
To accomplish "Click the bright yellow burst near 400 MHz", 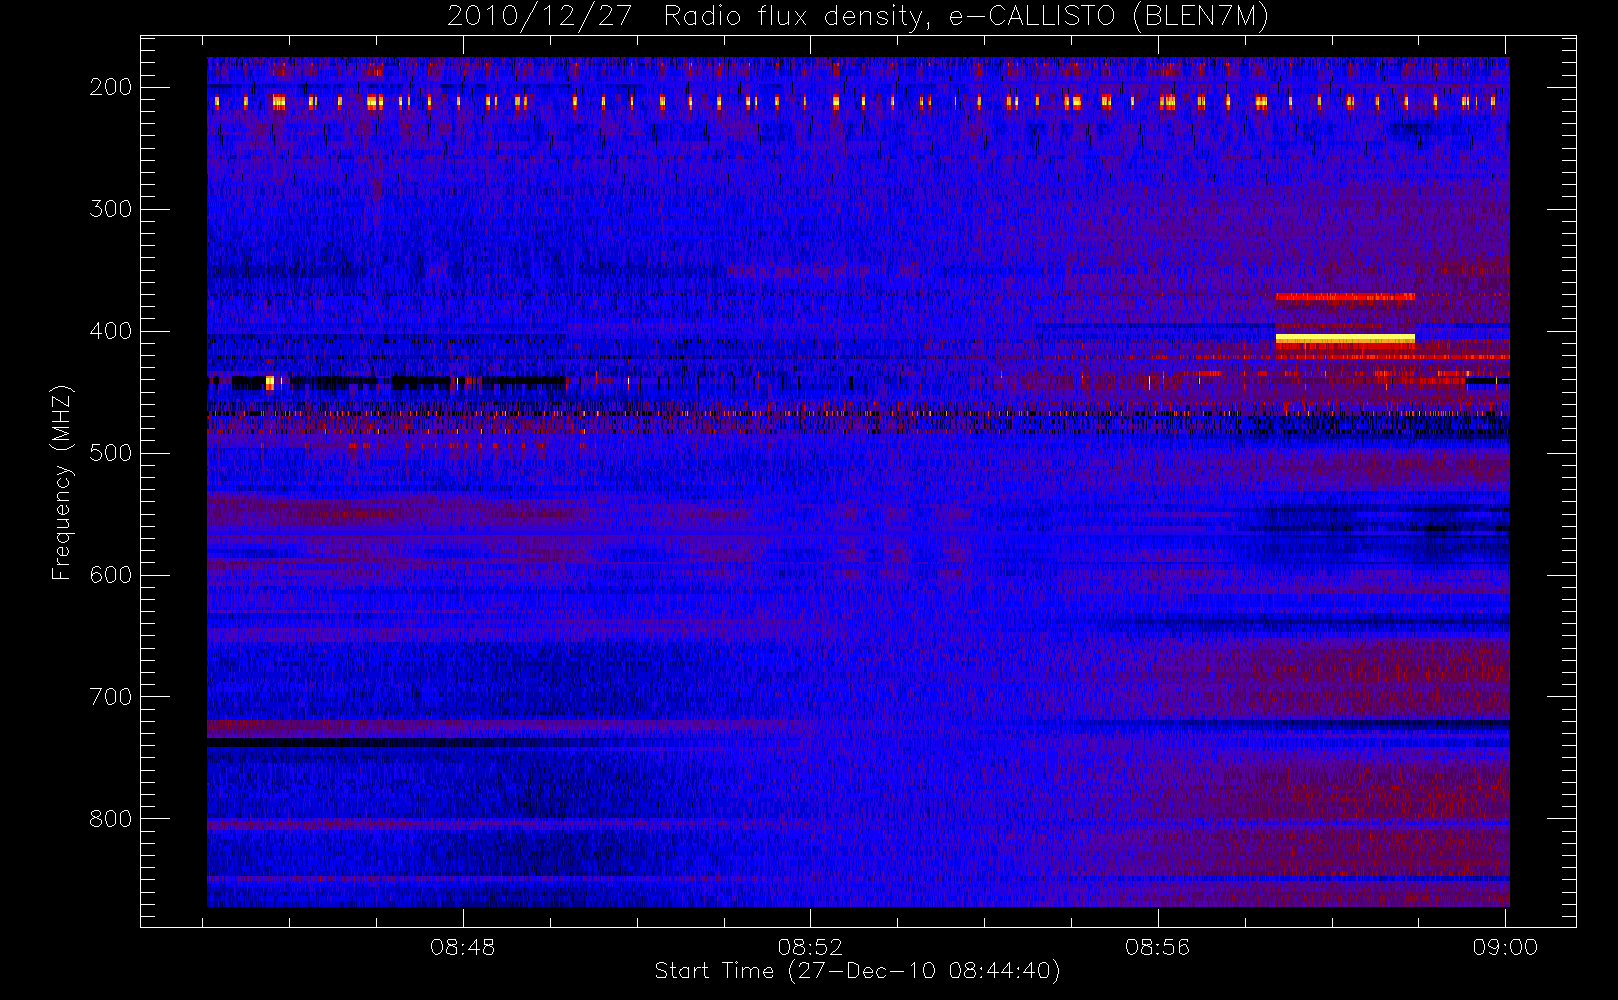I will 1345,339.
